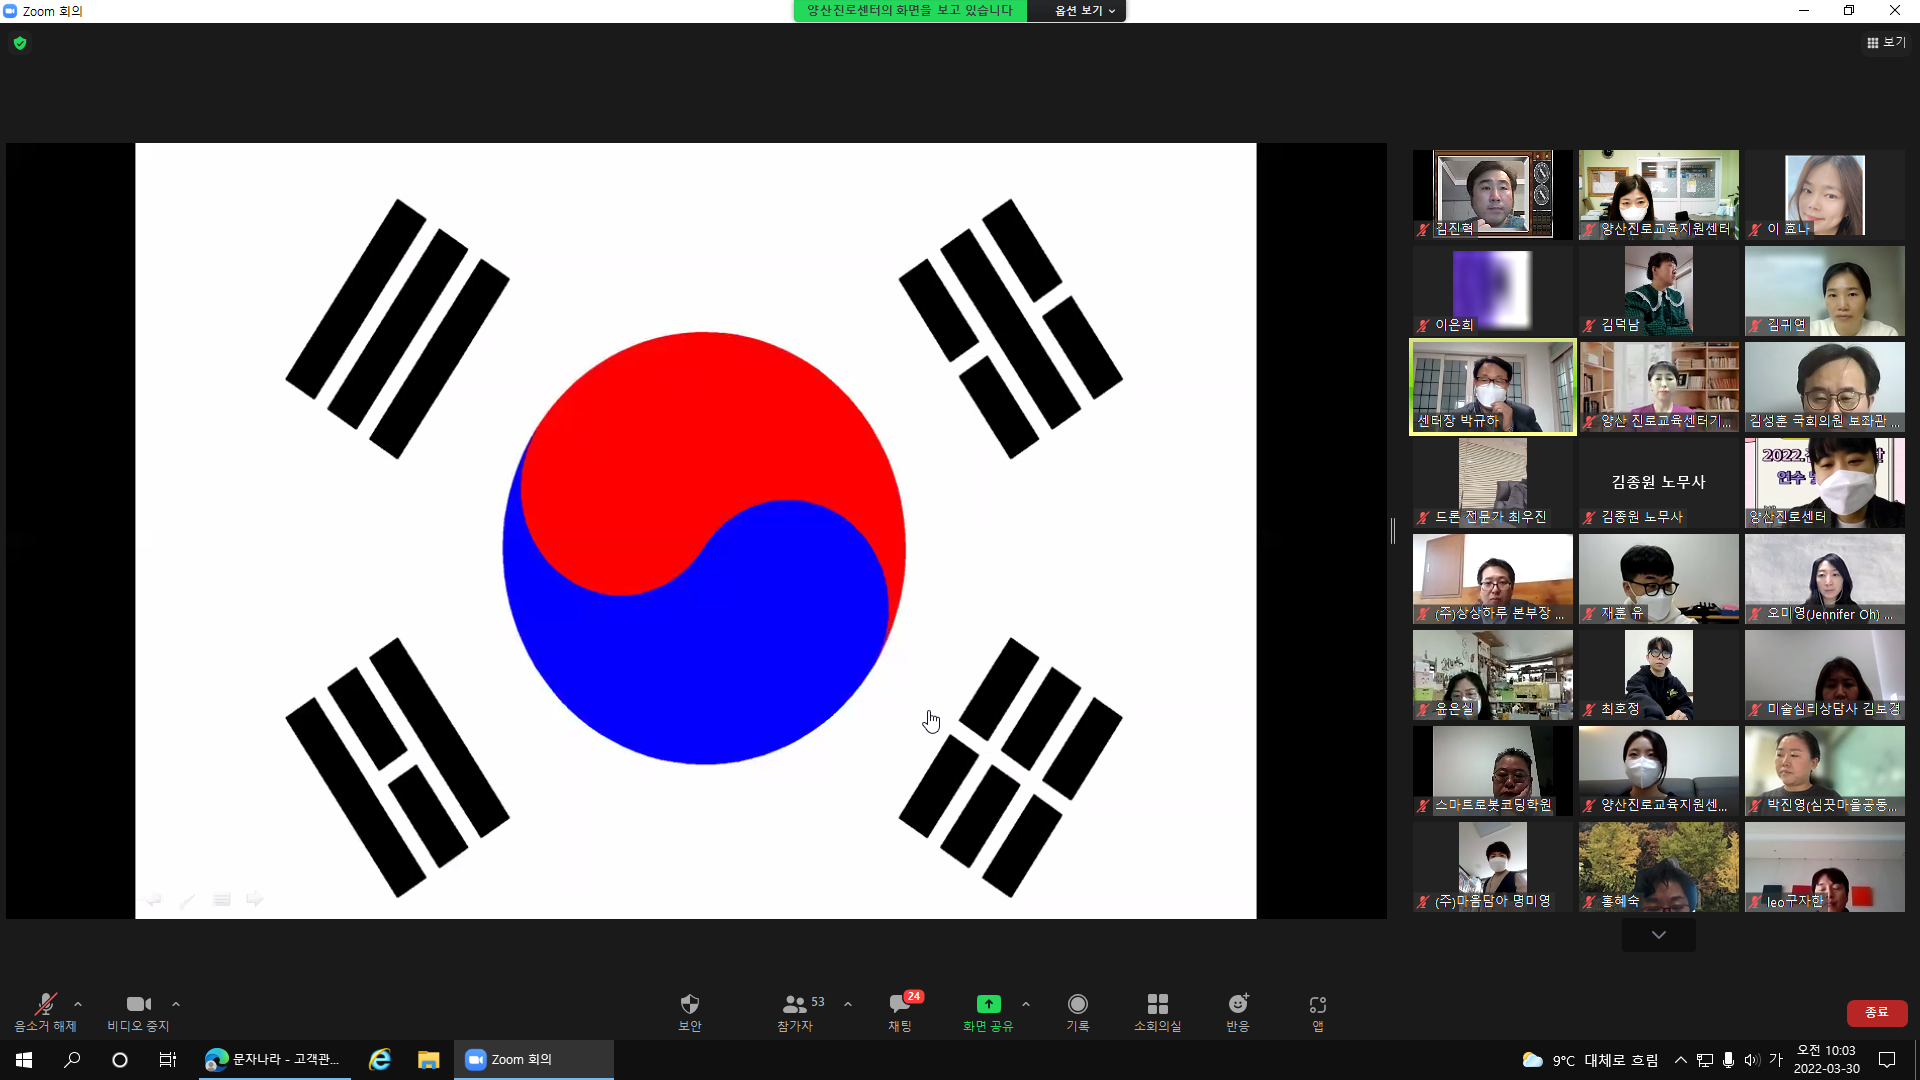
Task: Open Breakout Rooms (소회의실) icon
Action: coord(1158,1004)
